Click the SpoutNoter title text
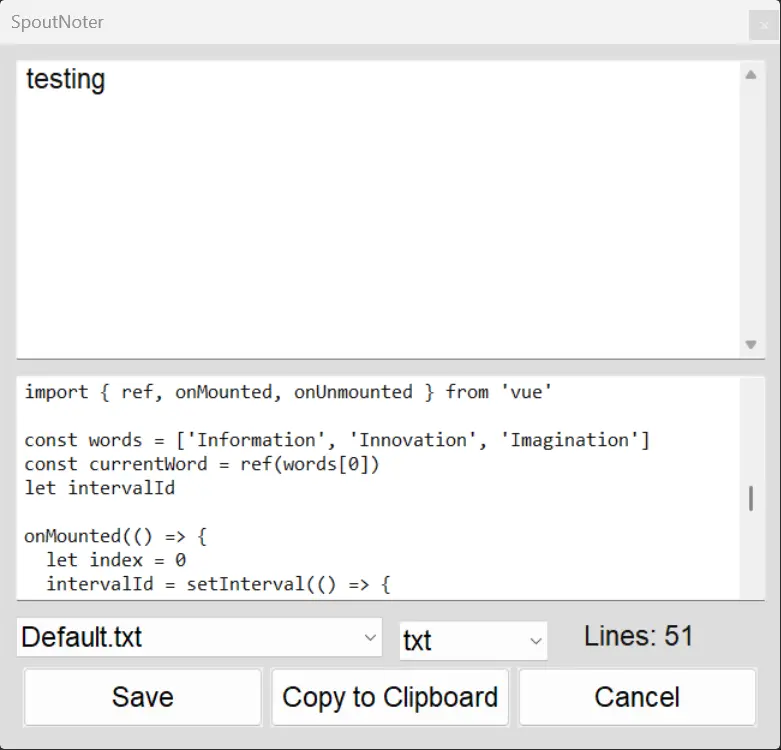Image resolution: width=781 pixels, height=750 pixels. tap(57, 22)
